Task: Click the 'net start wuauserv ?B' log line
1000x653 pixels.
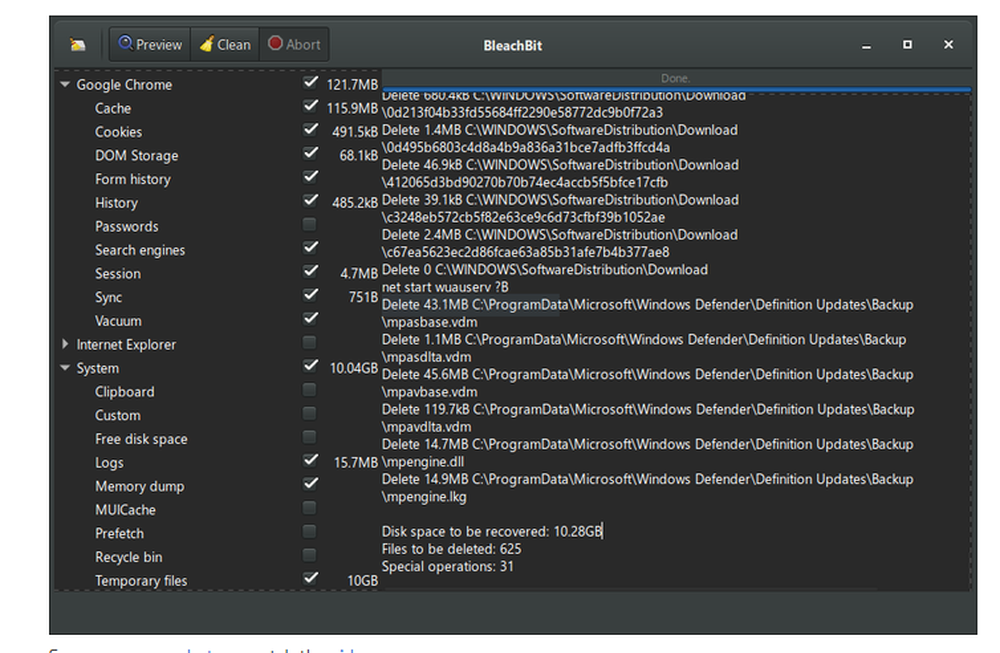Action: 445,287
